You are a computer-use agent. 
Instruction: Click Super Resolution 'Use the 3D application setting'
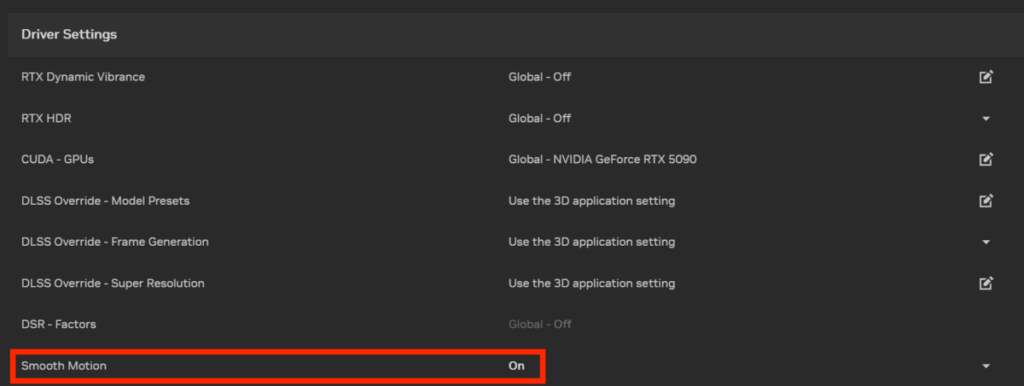(x=592, y=283)
